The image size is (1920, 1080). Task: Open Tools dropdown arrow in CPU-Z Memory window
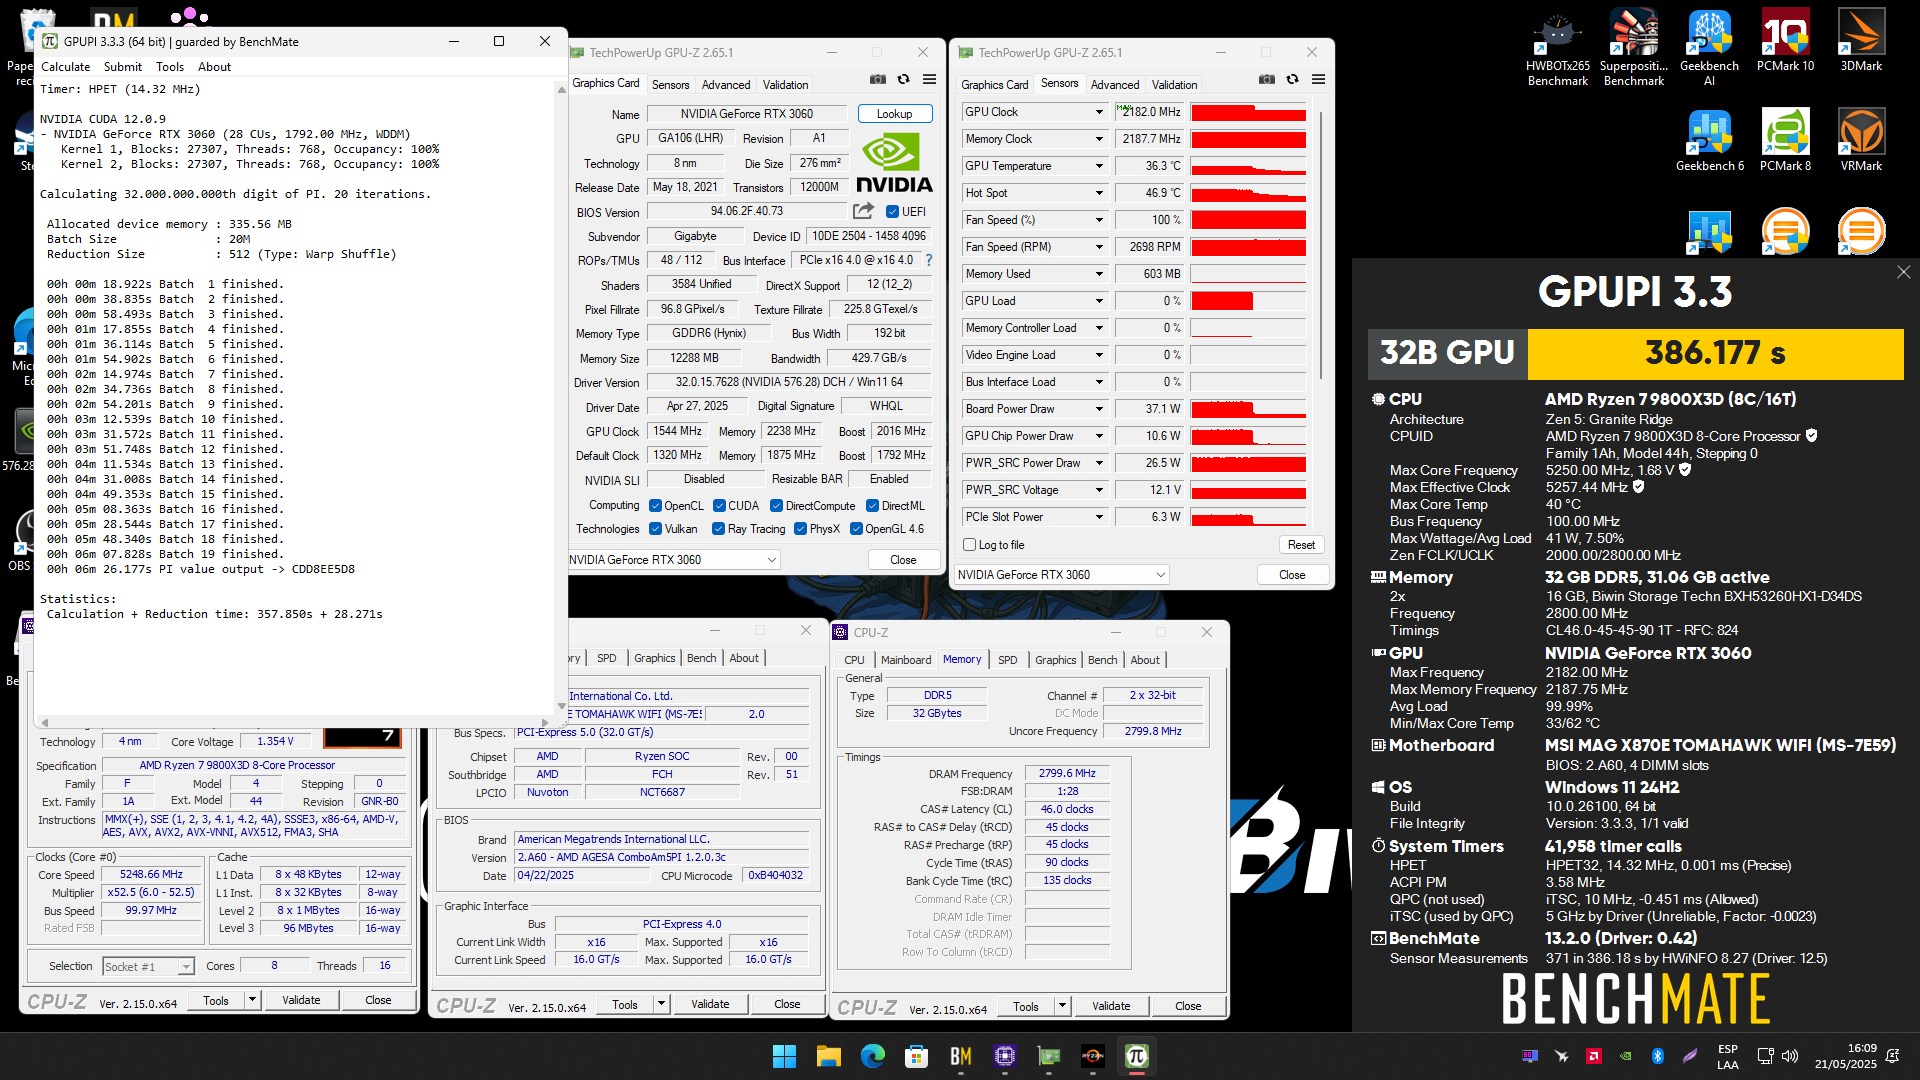coord(1062,1006)
